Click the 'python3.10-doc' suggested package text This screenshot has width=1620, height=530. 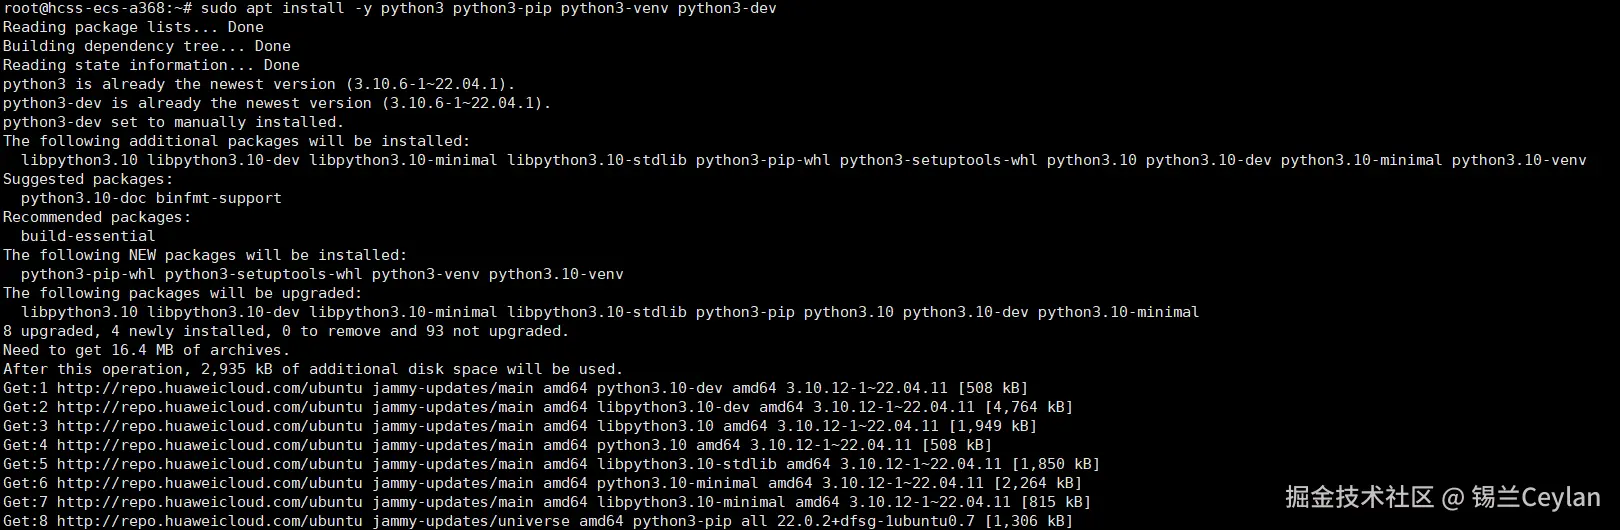[83, 198]
